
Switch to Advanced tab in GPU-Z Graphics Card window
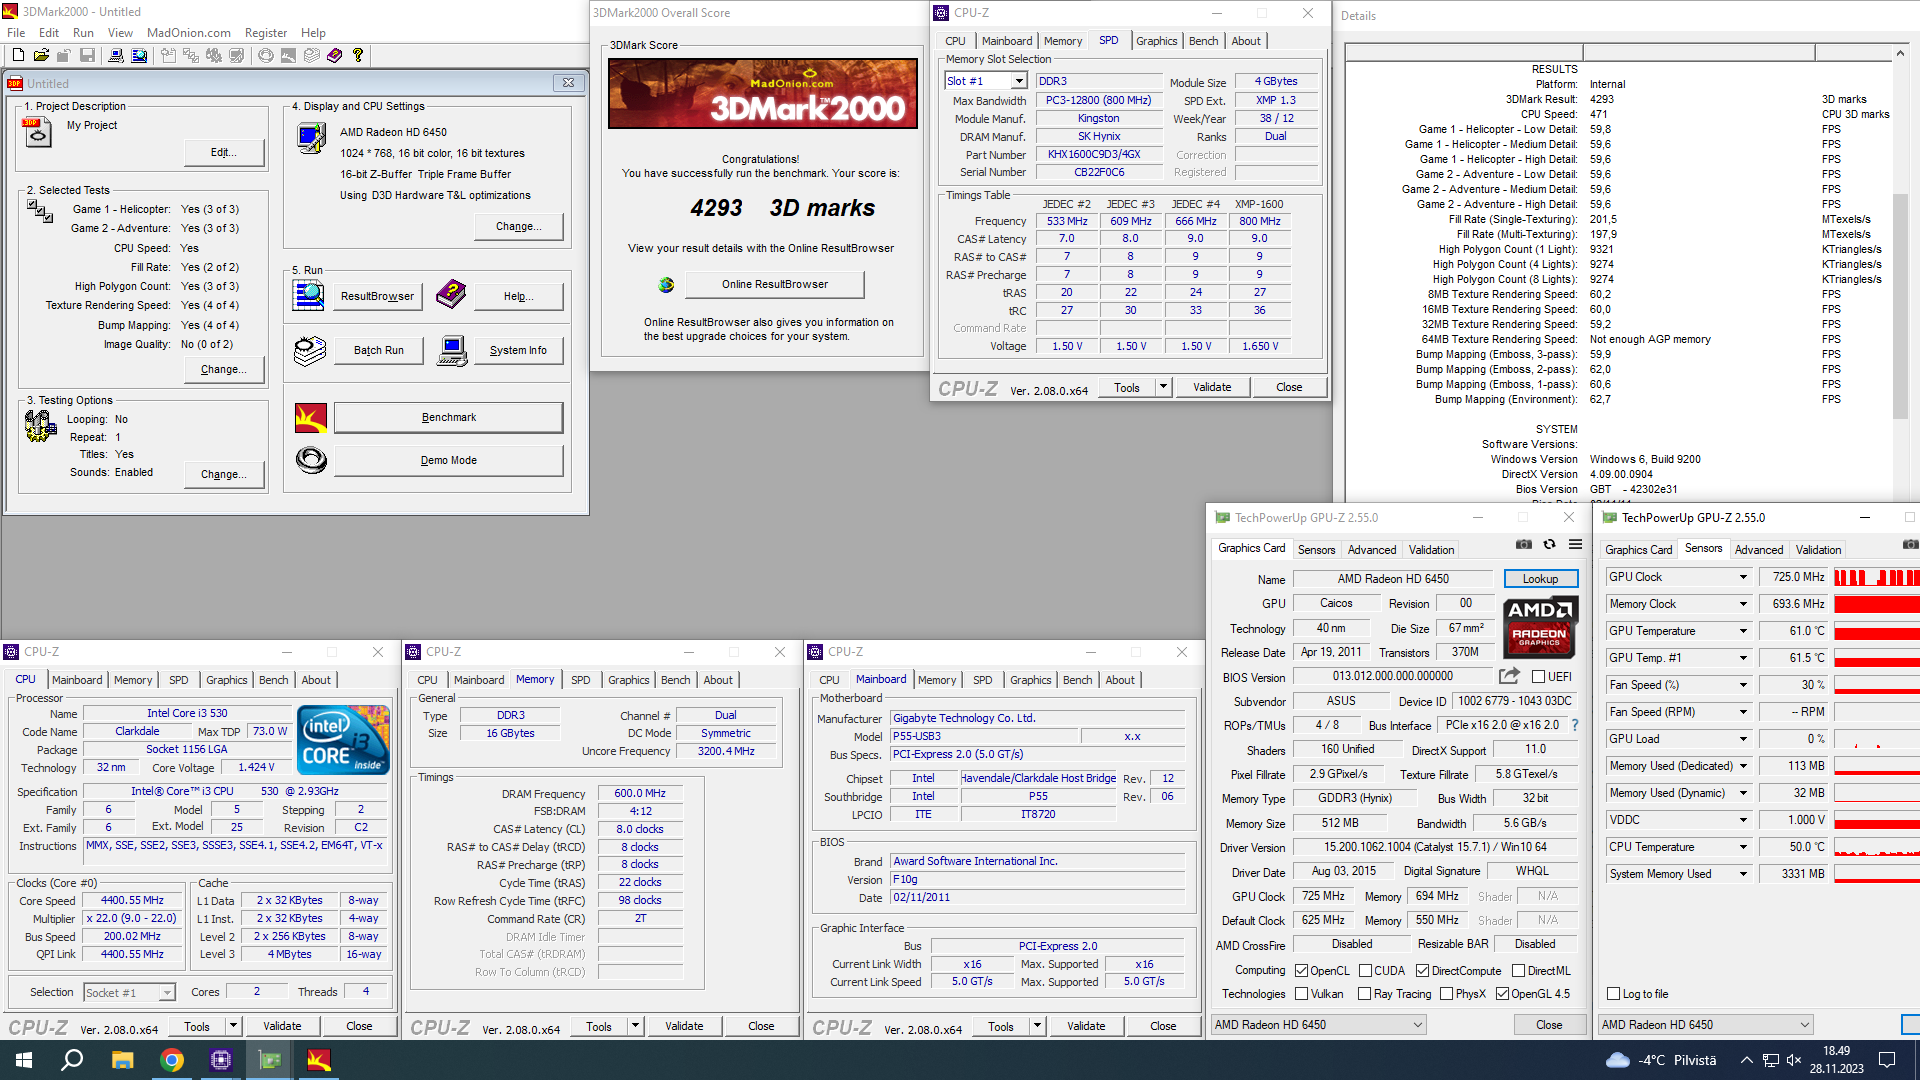tap(1371, 550)
